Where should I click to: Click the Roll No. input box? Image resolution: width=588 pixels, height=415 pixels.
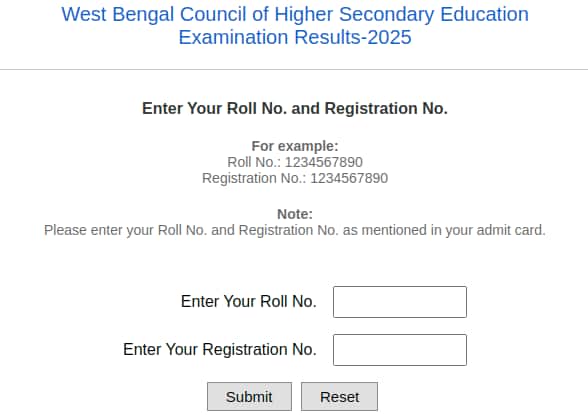click(400, 302)
